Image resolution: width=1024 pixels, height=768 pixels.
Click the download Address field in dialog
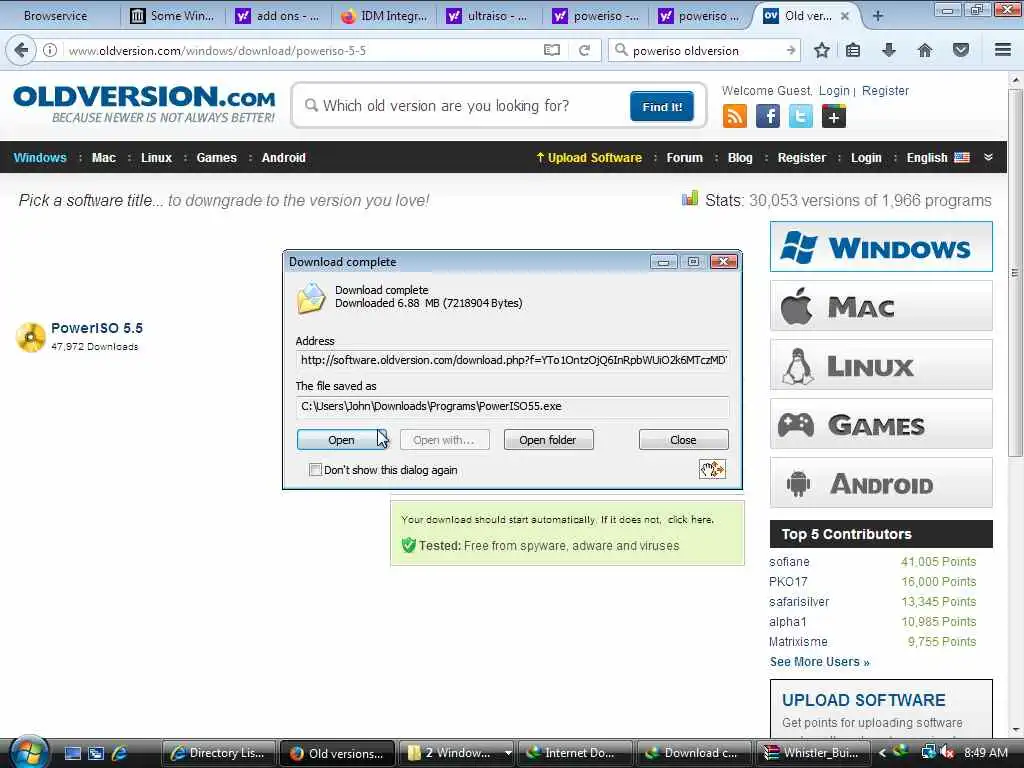pos(513,360)
